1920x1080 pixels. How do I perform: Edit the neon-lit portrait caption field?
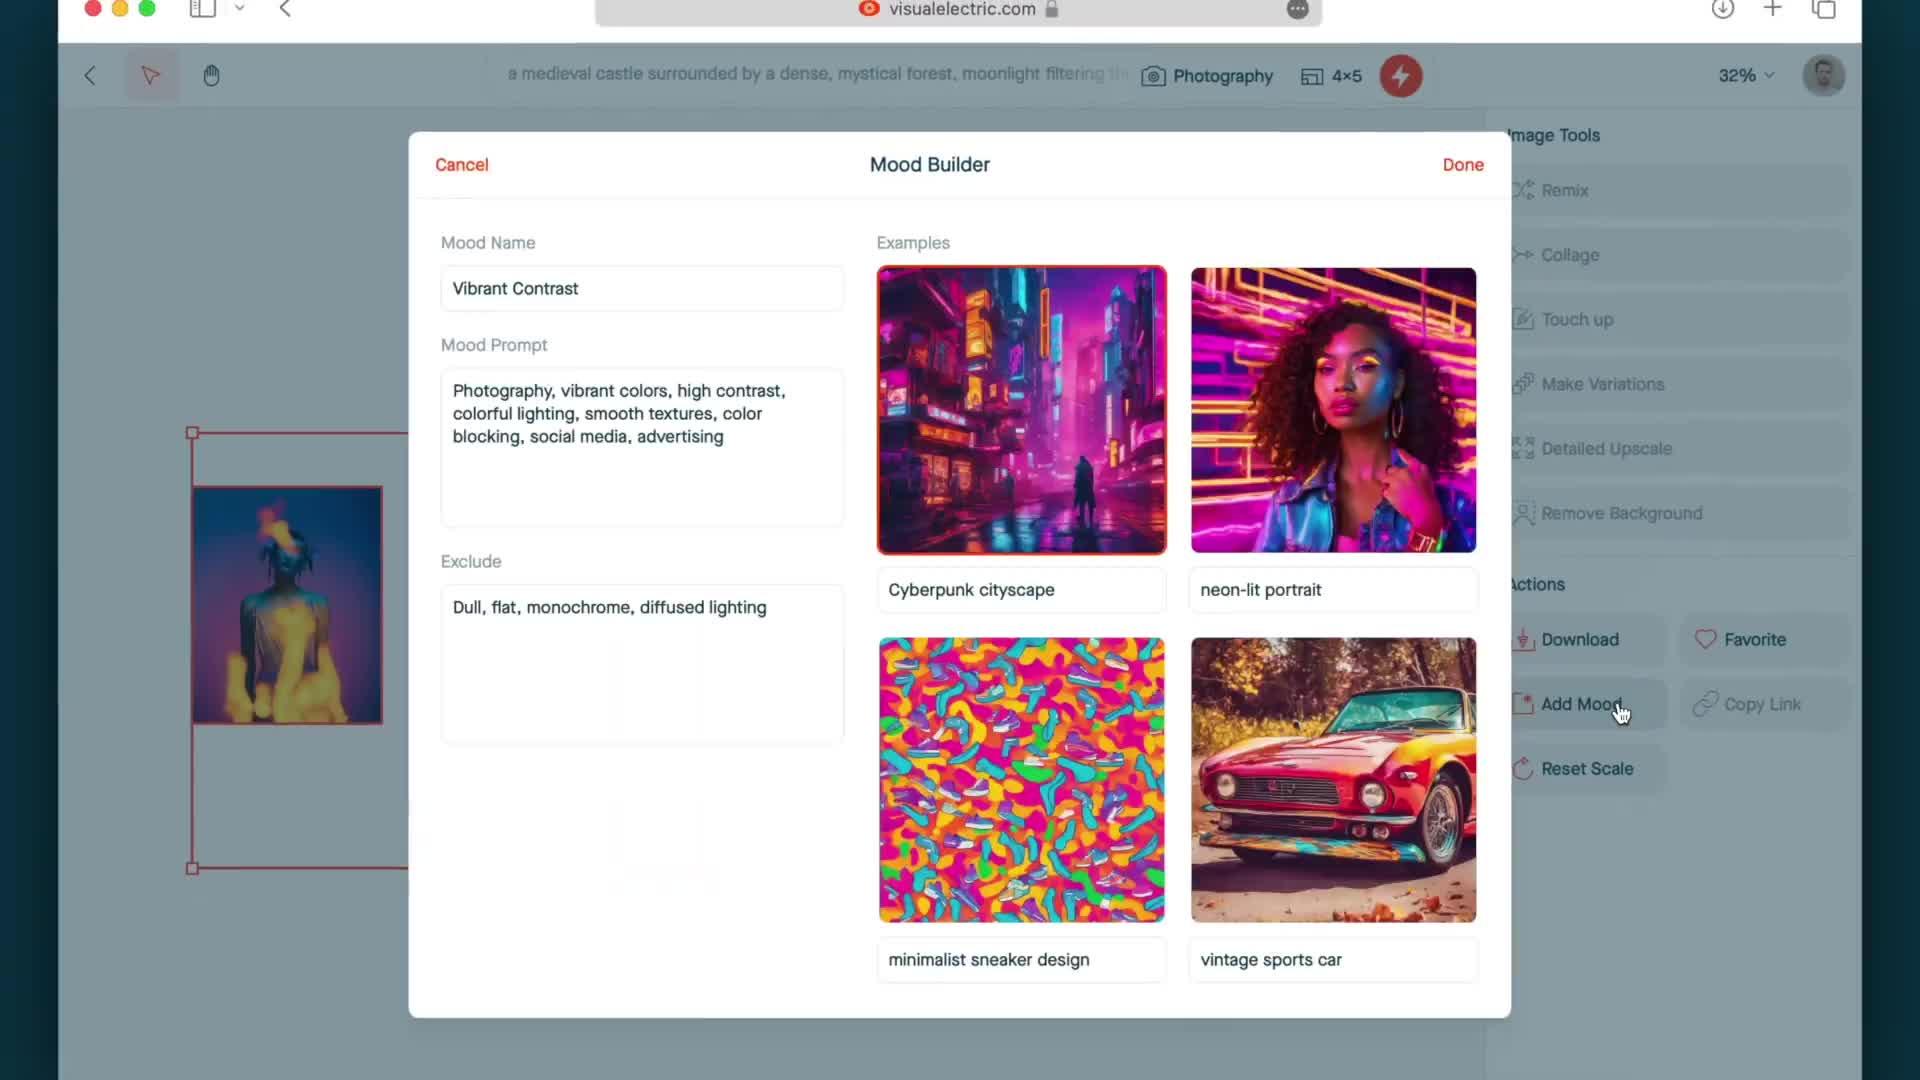click(1333, 590)
